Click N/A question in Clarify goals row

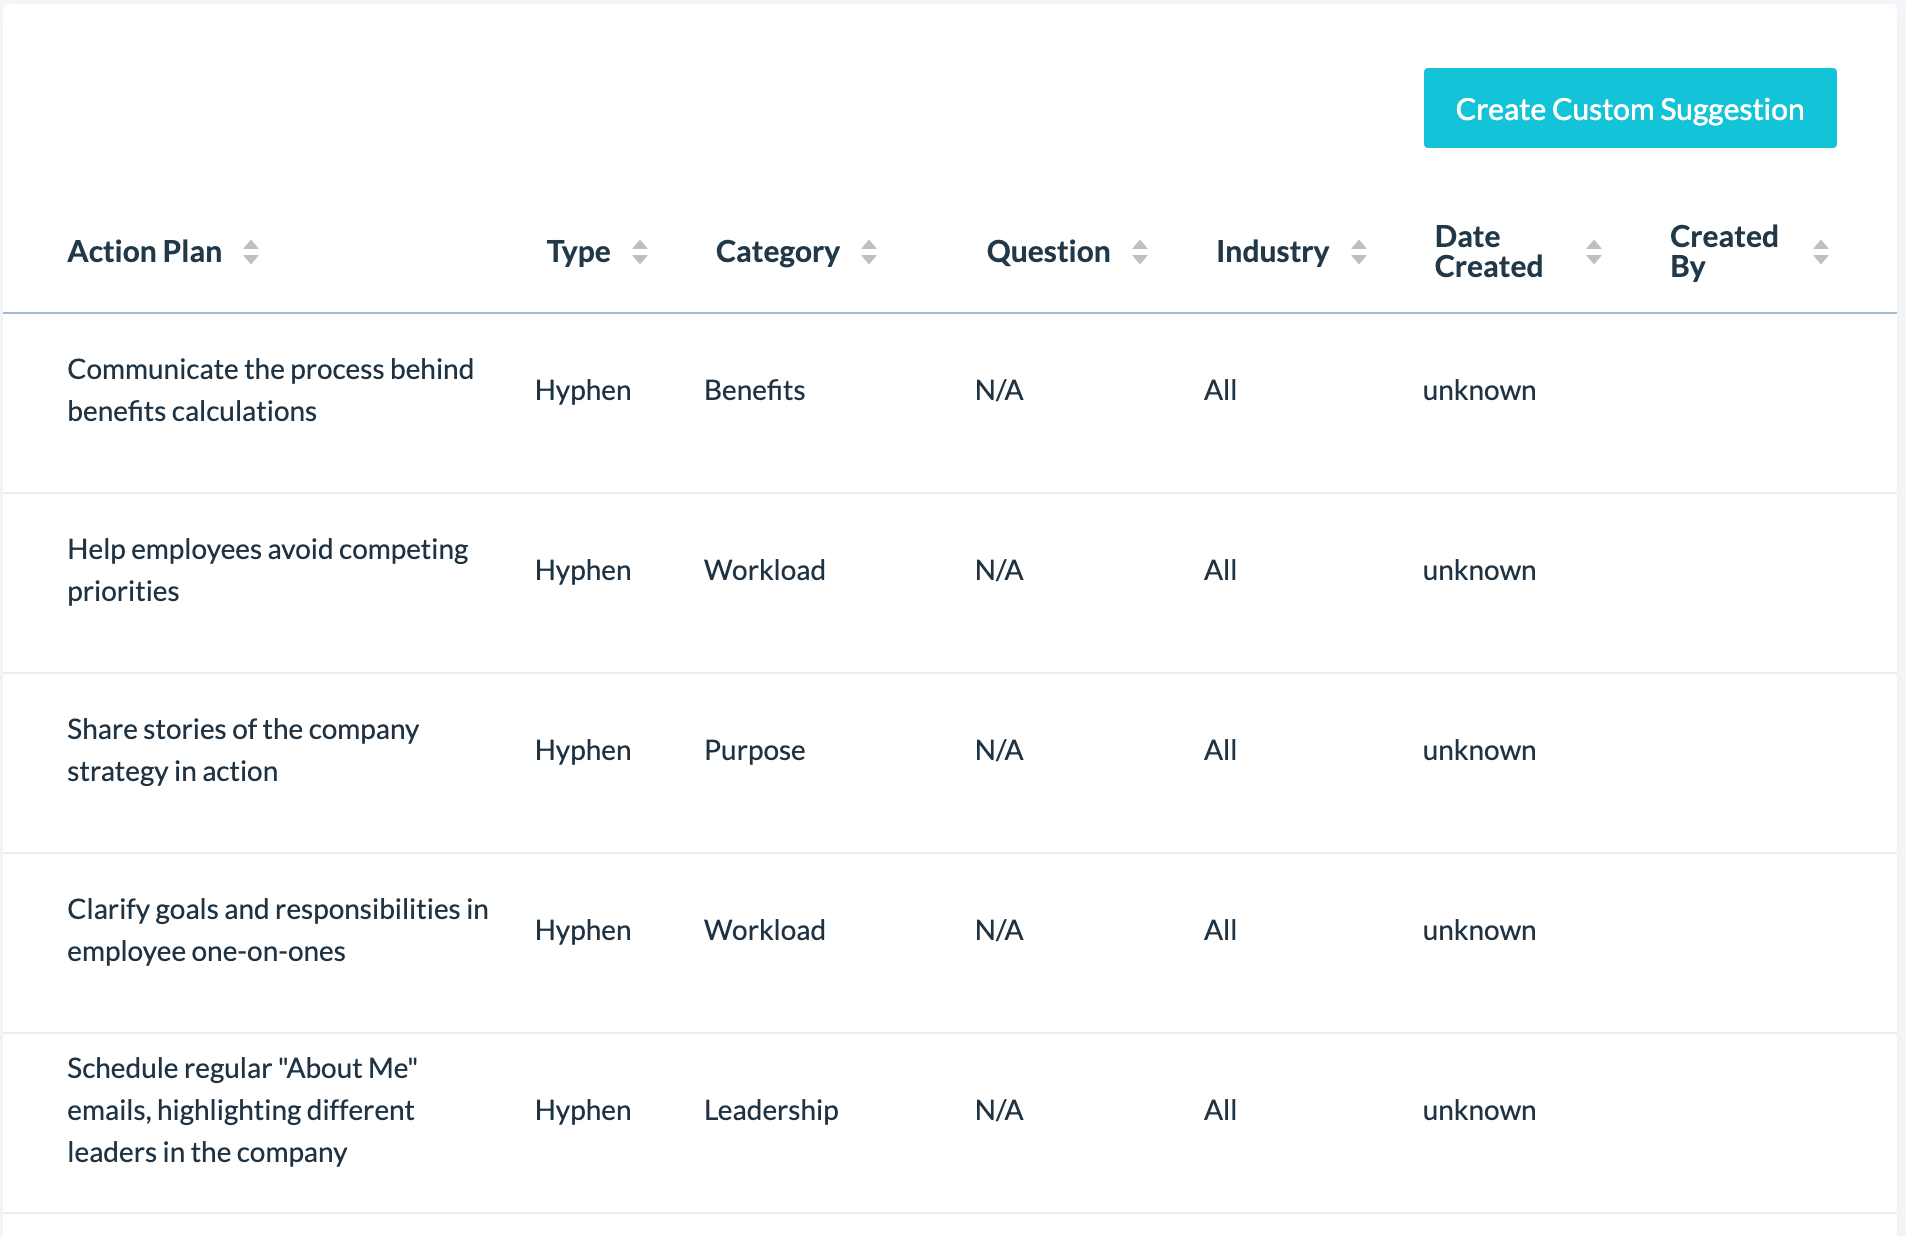999,930
